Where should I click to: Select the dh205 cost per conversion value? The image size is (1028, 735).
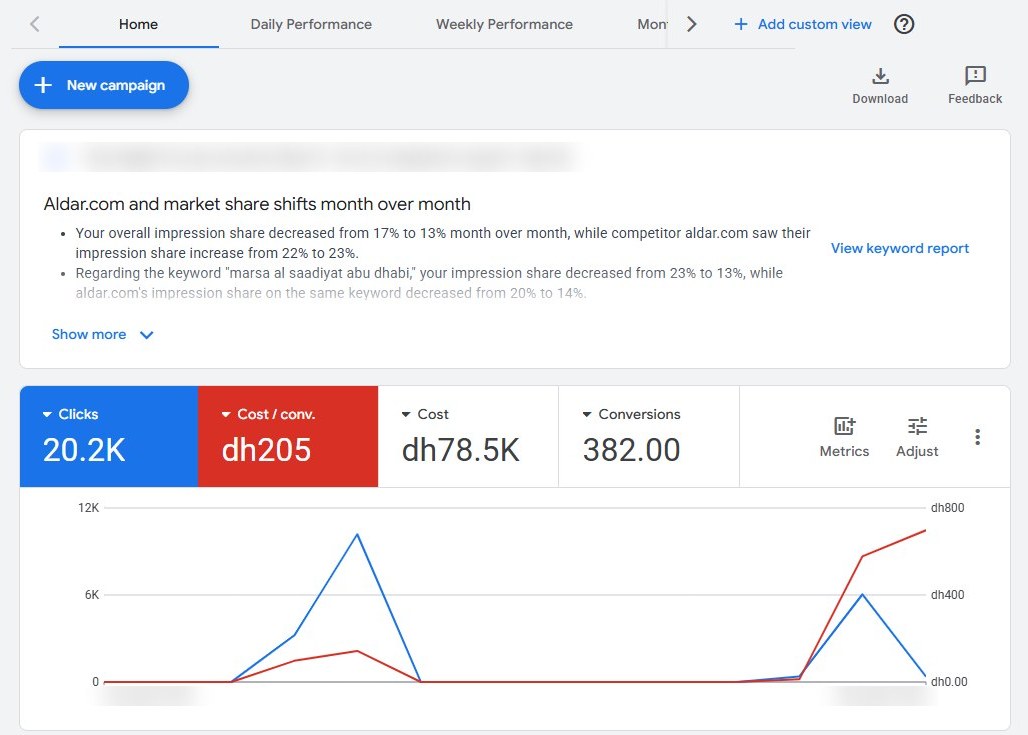[266, 450]
